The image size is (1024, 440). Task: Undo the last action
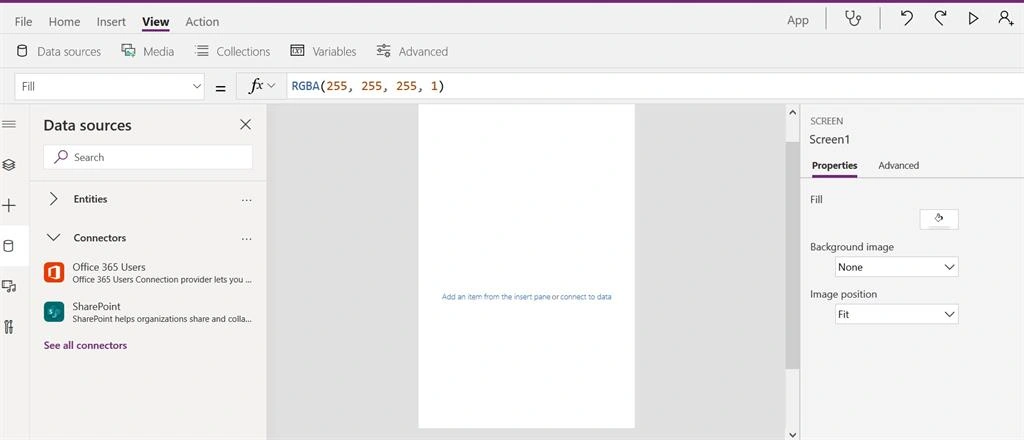pyautogui.click(x=906, y=18)
